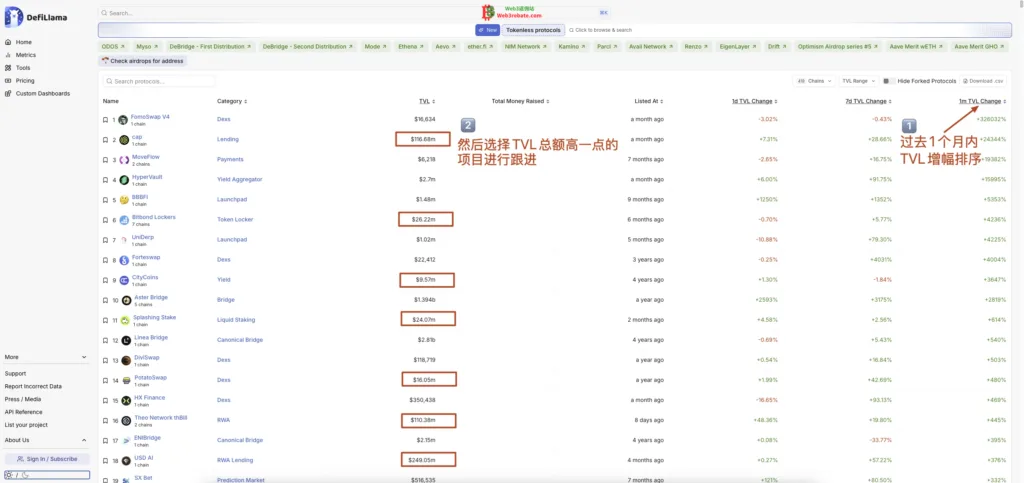Bookmark the Bitbond Lockers row

click(105, 220)
